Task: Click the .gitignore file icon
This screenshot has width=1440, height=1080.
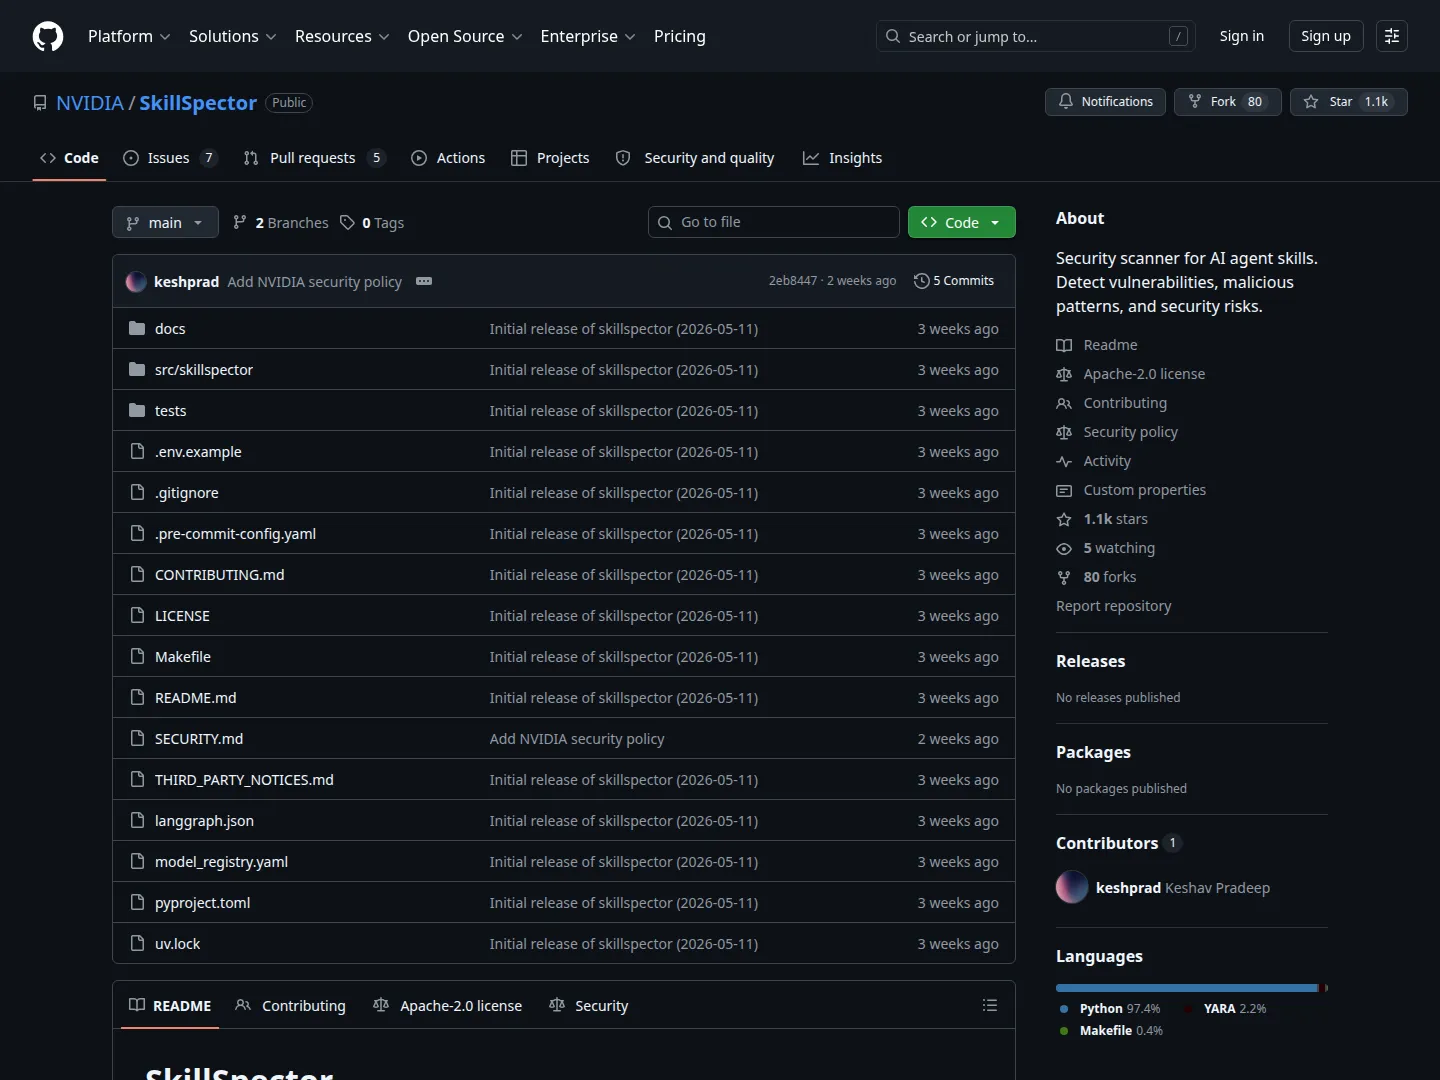Action: 137,492
